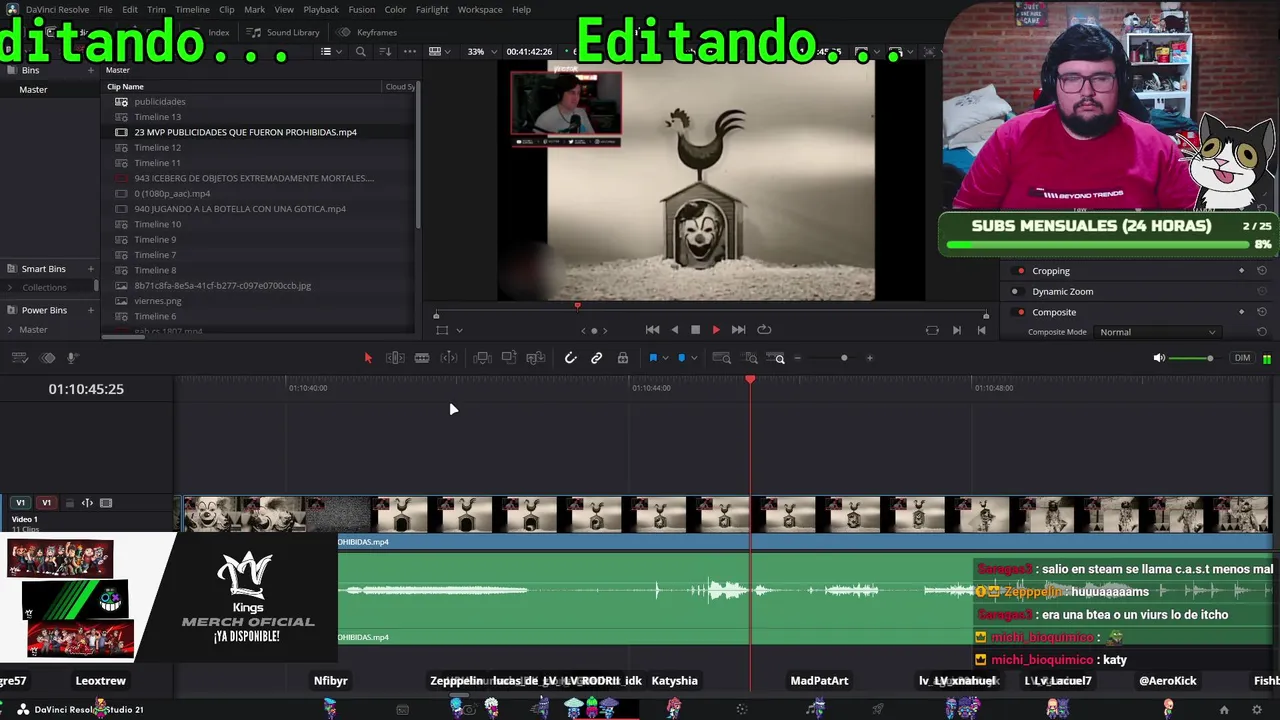
Task: Choose the Dynamic Trim Mode tool
Action: (x=449, y=358)
